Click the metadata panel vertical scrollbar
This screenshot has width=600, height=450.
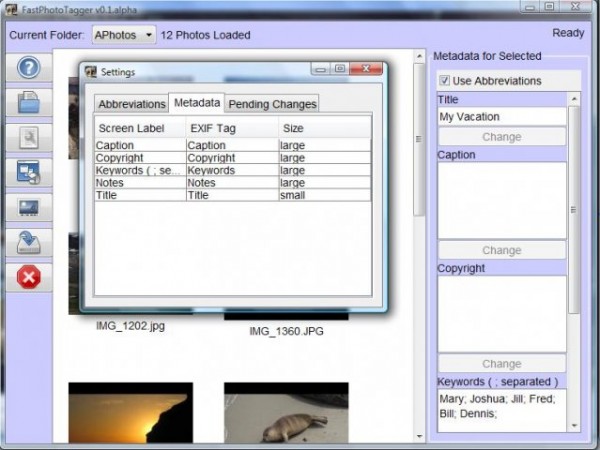[x=573, y=210]
